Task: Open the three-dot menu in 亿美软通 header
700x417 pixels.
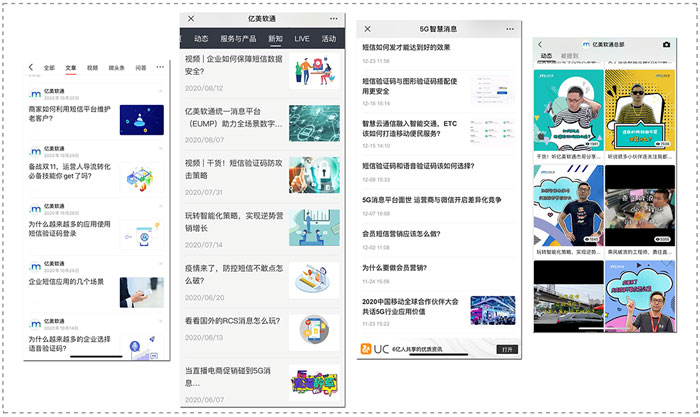Action: click(333, 19)
